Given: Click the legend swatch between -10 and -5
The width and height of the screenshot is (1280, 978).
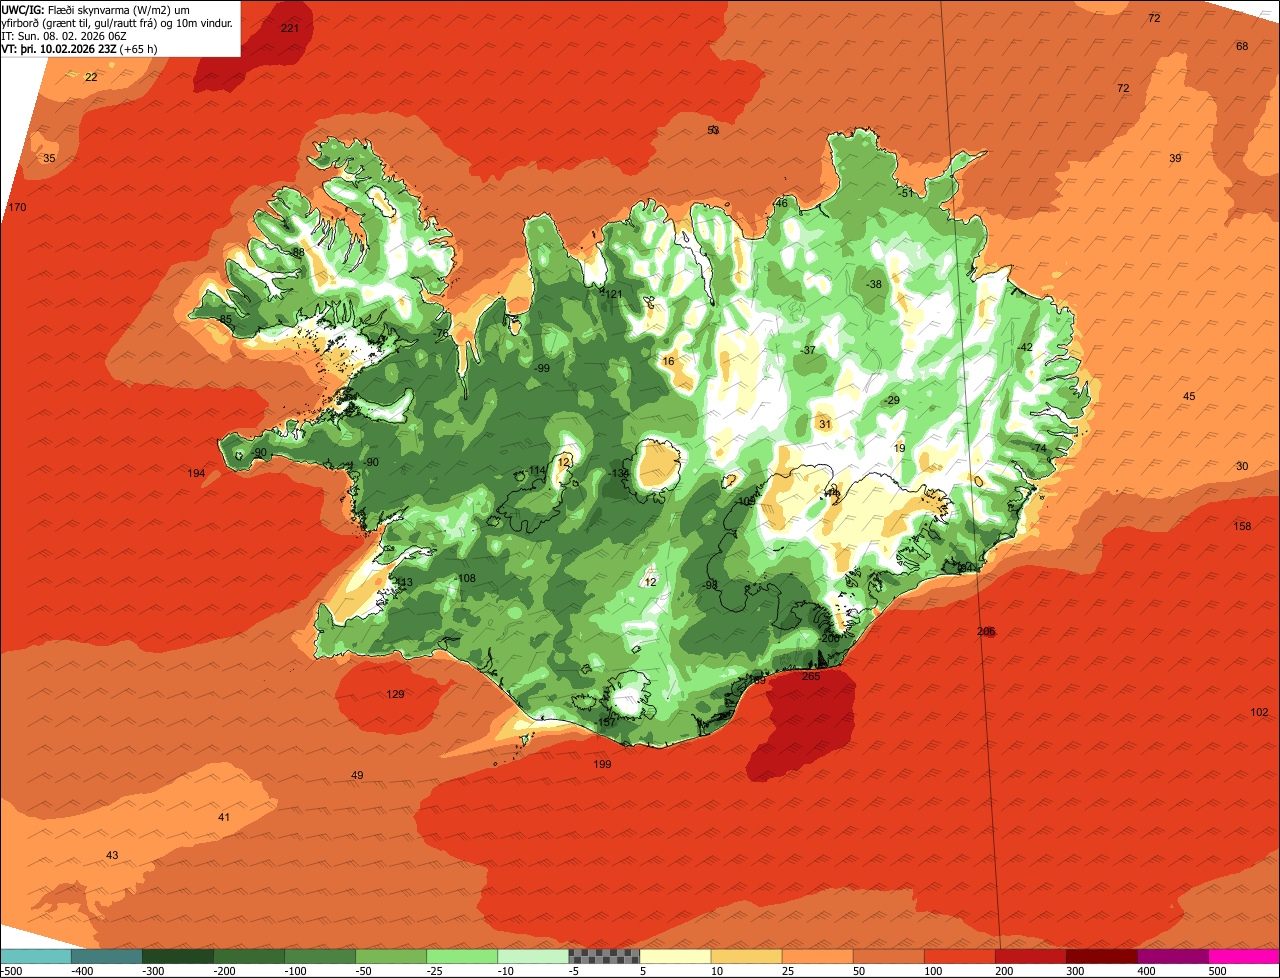Looking at the screenshot, I should point(533,956).
